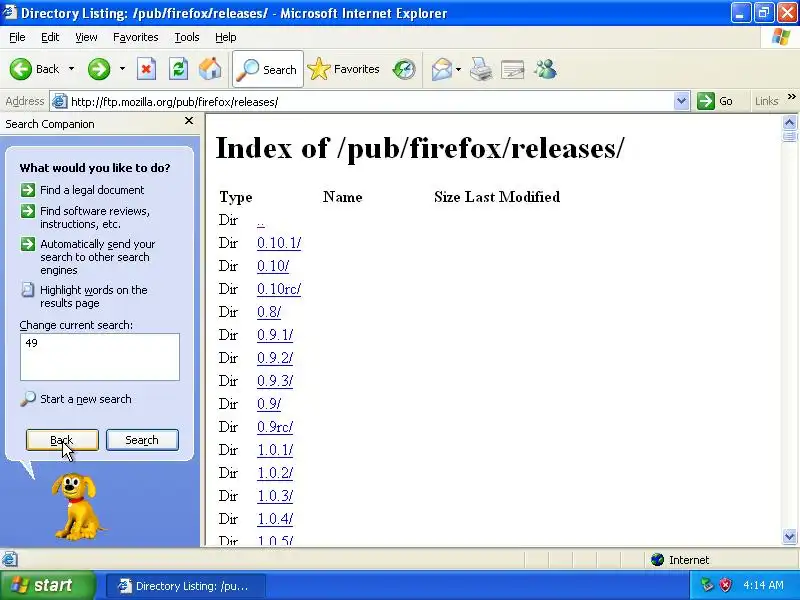
Task: Click arrow icon beside Find software reviews
Action: (x=28, y=211)
